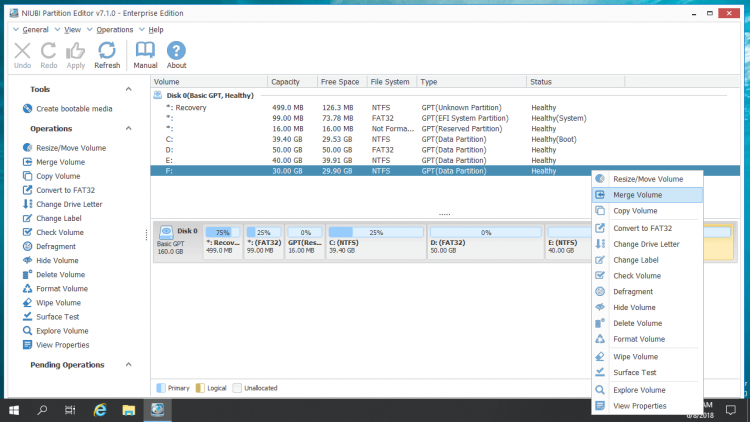Open Internet Explorer from taskbar
Viewport: 750px width, 422px height.
[99, 410]
